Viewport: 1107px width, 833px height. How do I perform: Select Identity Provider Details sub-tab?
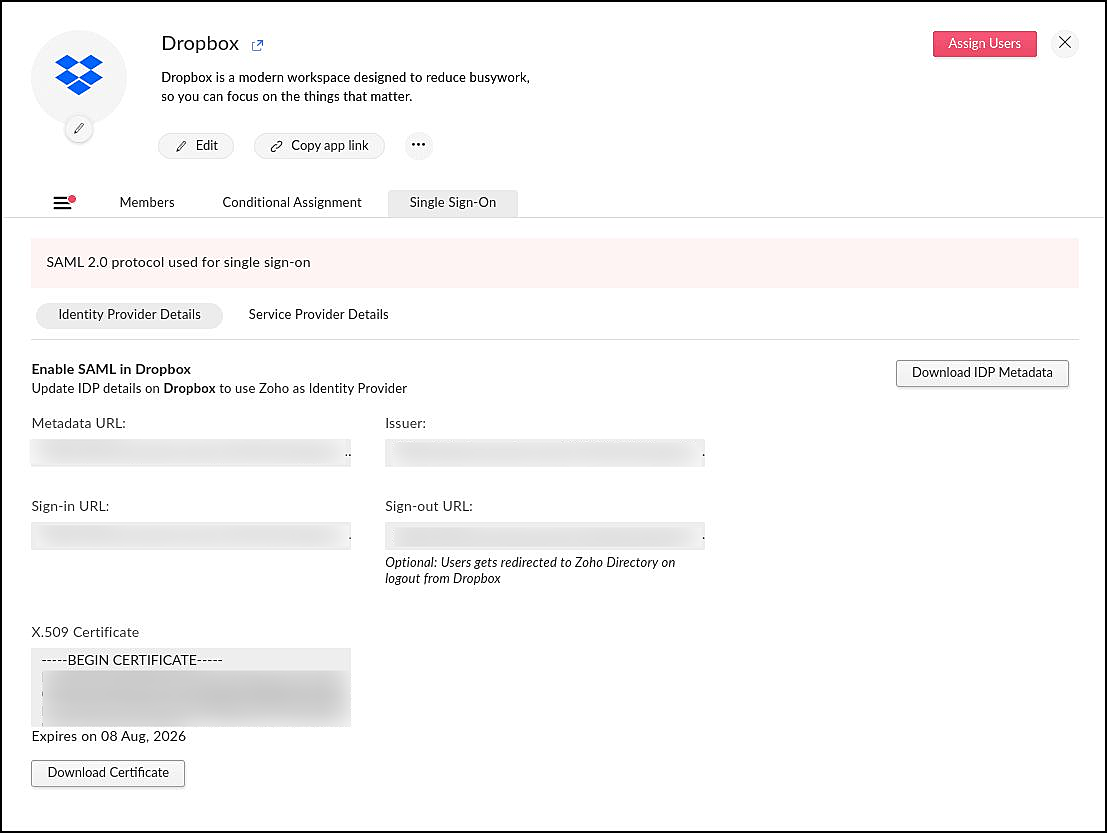[129, 315]
